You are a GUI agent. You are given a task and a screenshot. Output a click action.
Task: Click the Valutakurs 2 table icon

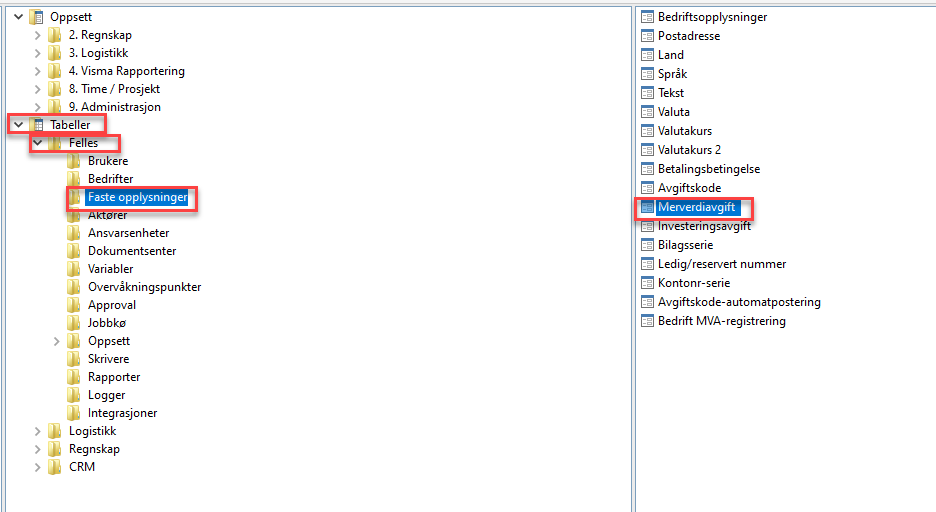(x=647, y=150)
